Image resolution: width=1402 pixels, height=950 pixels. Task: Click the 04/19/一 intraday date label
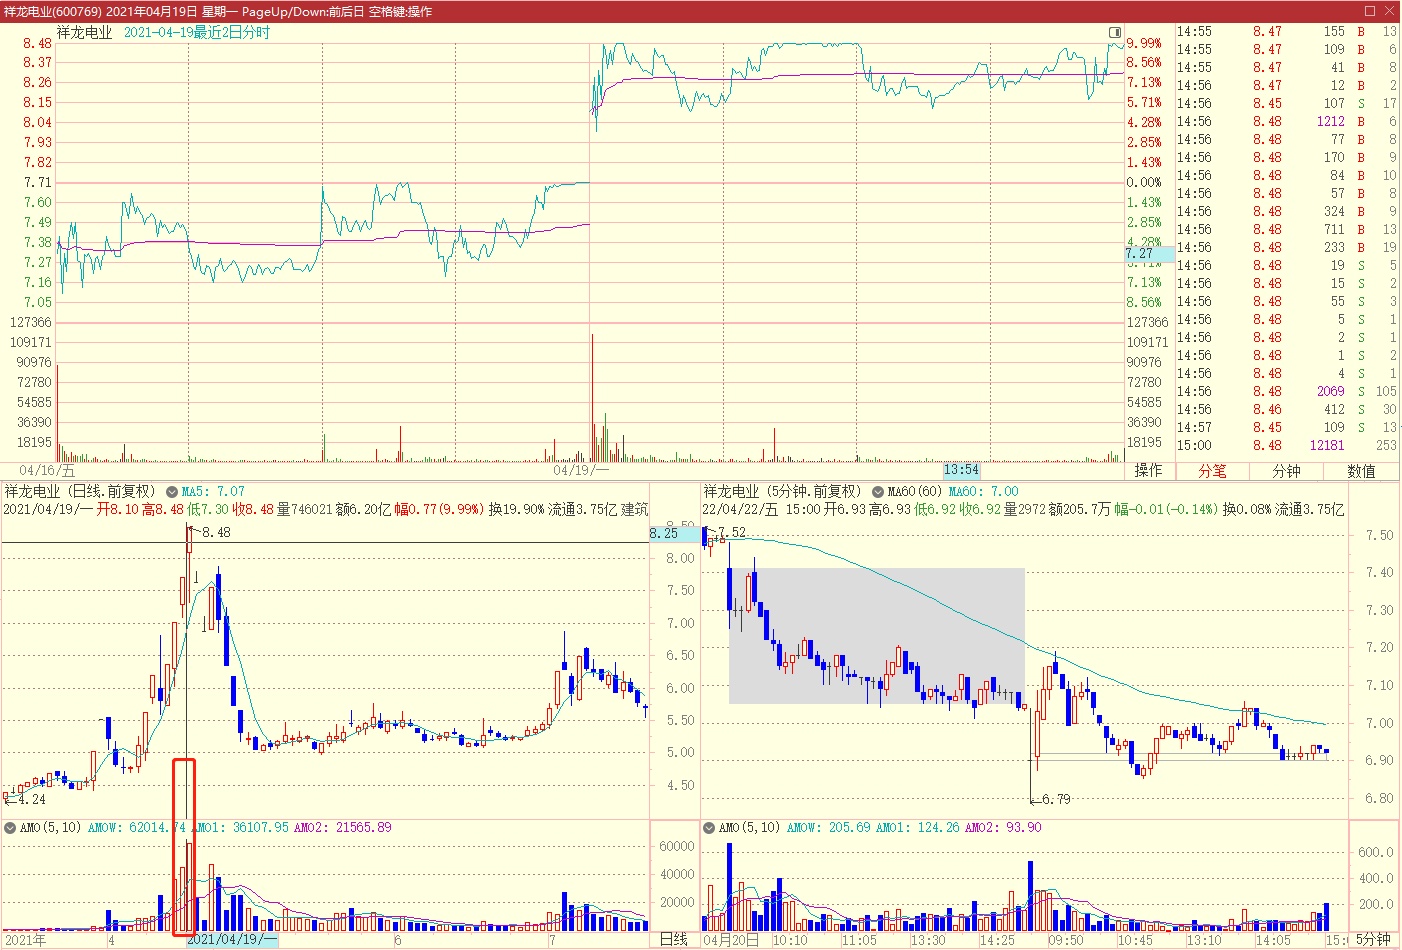tap(581, 470)
